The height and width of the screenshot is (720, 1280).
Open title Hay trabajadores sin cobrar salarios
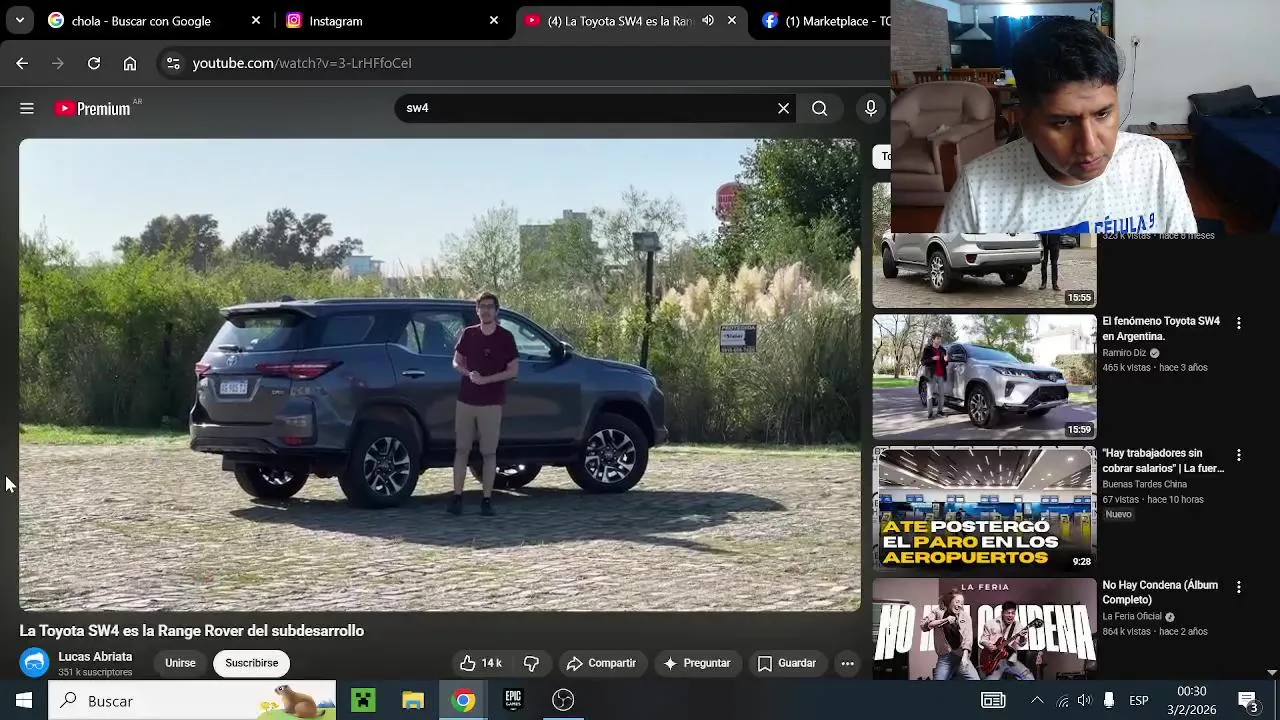click(x=1163, y=461)
